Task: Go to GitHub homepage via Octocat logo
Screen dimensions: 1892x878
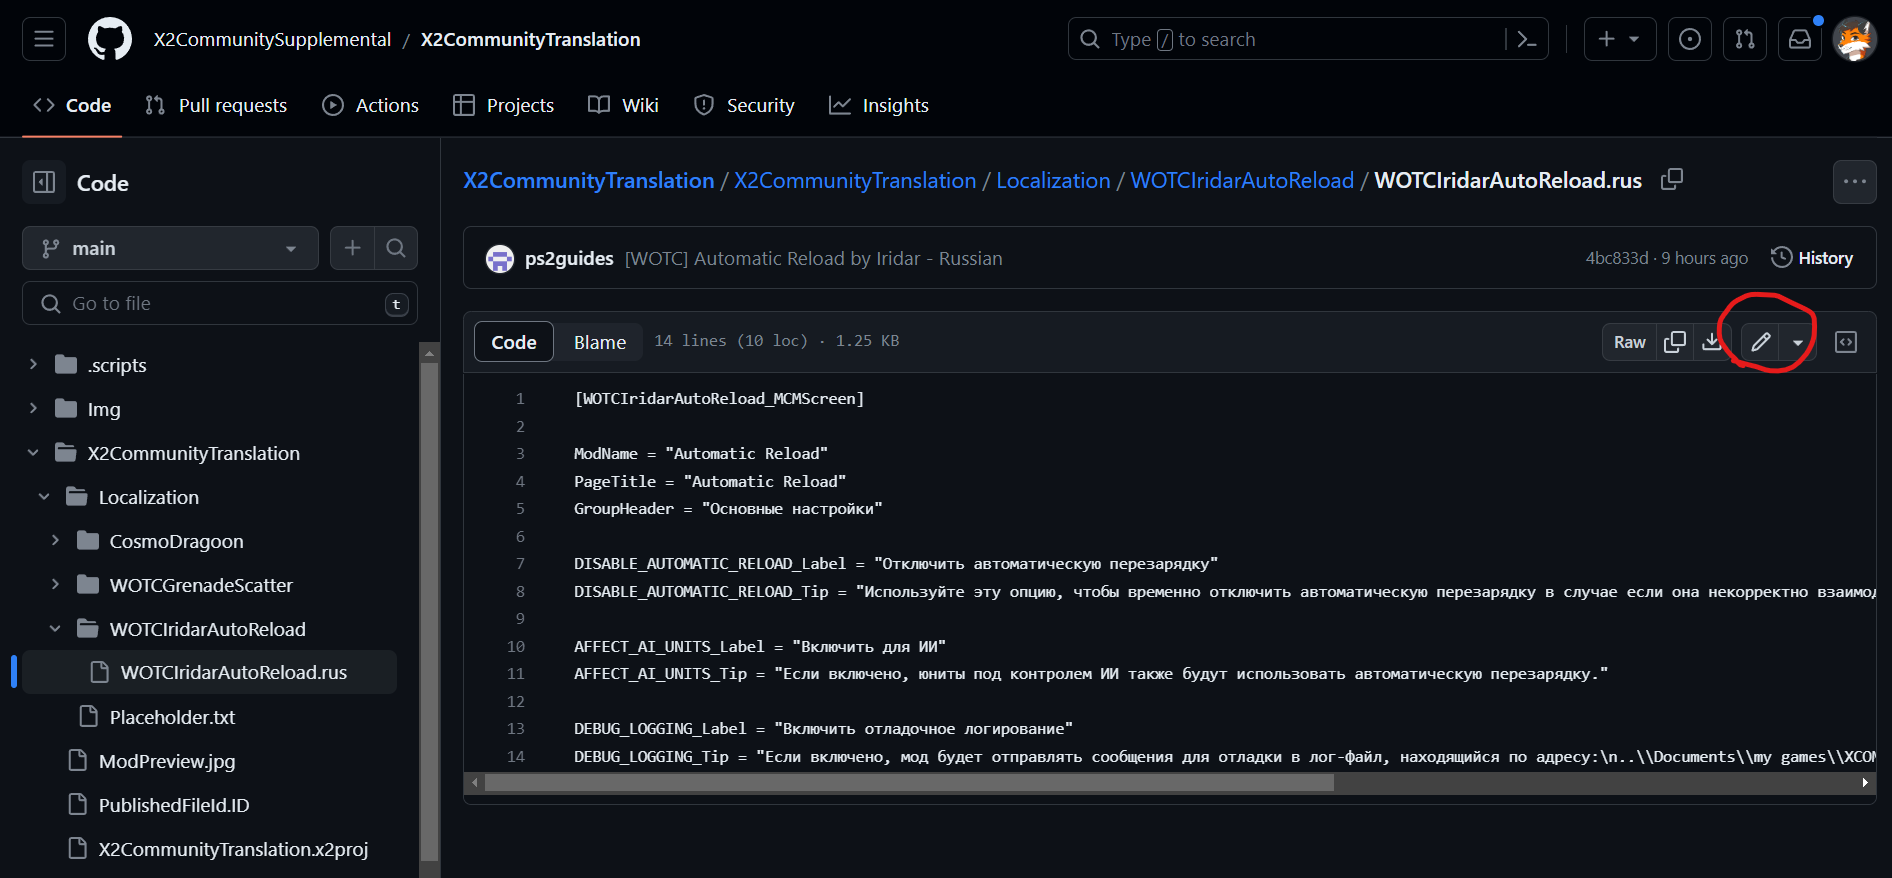Action: (x=110, y=39)
